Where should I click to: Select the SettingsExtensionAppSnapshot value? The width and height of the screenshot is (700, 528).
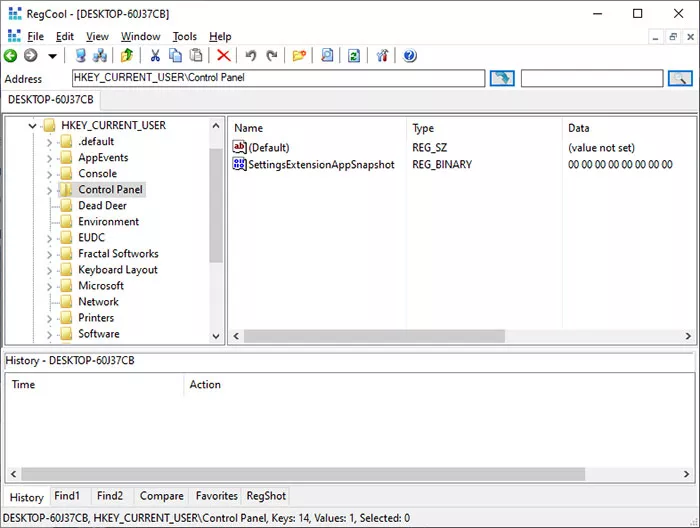coord(321,164)
